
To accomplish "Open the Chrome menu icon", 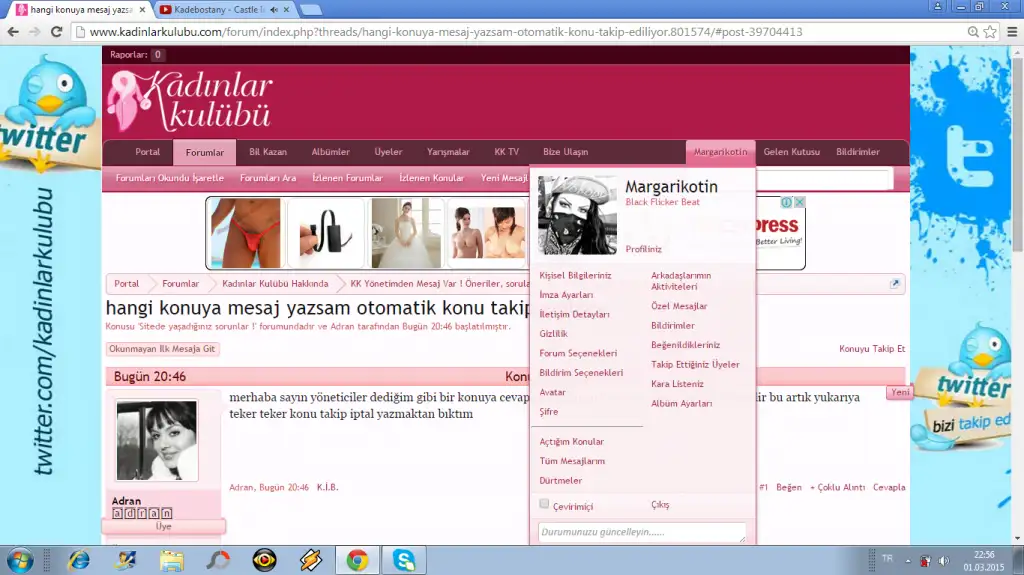I will click(1012, 32).
